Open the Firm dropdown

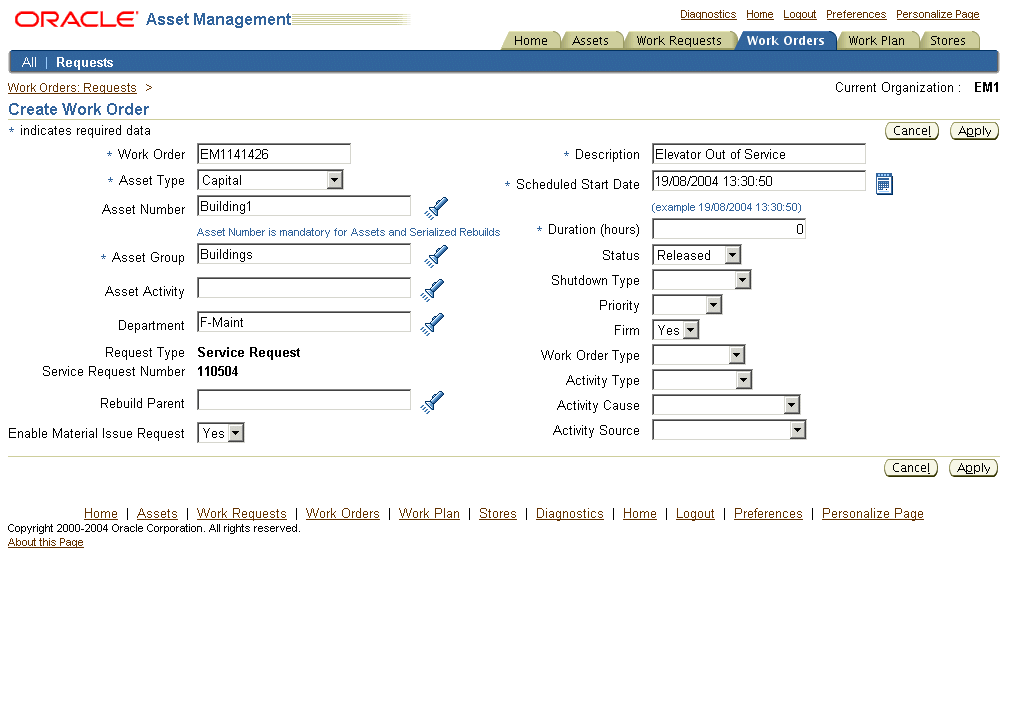(675, 330)
